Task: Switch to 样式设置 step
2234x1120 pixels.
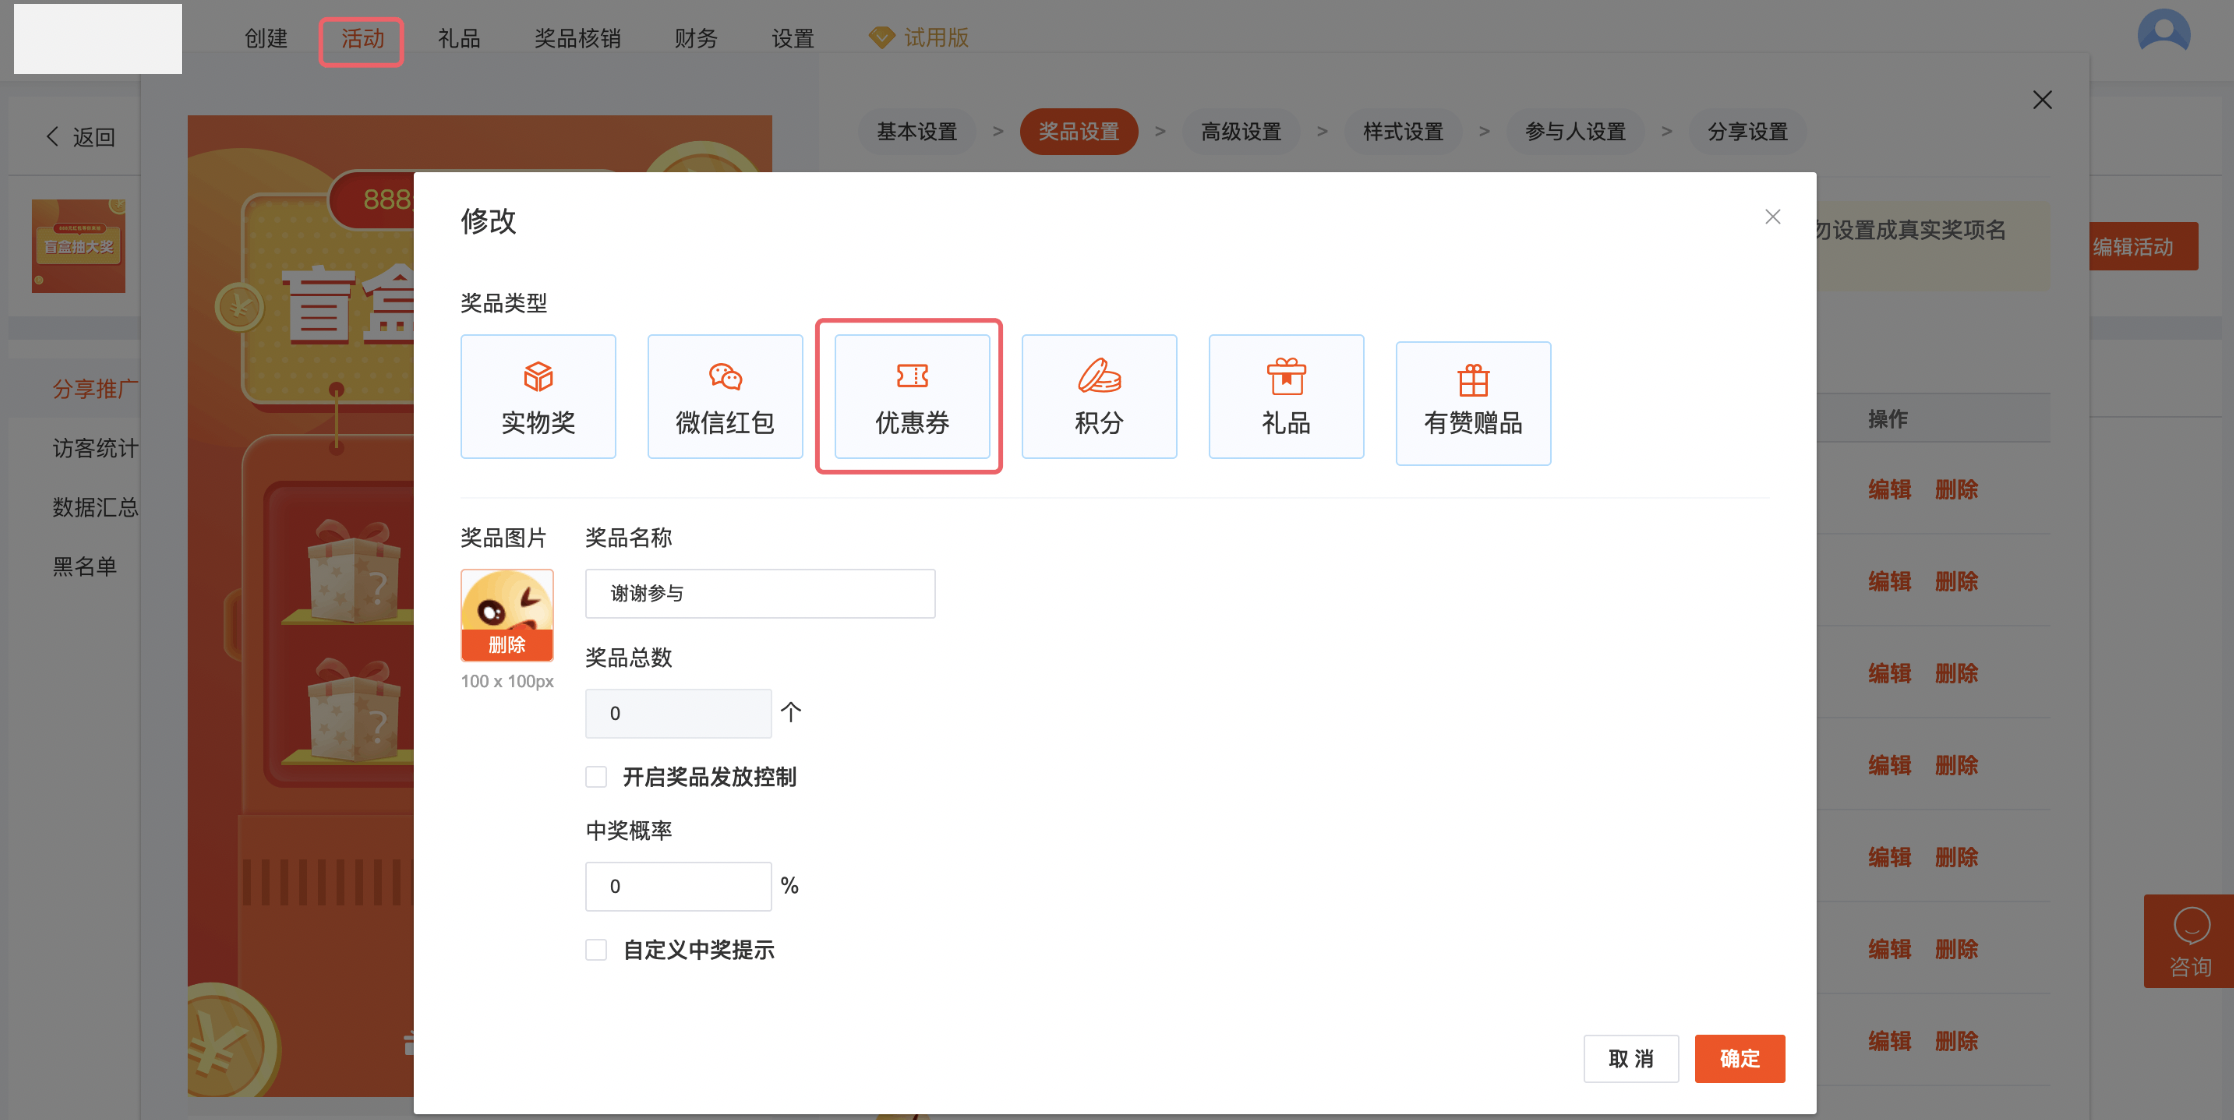Action: (1403, 132)
